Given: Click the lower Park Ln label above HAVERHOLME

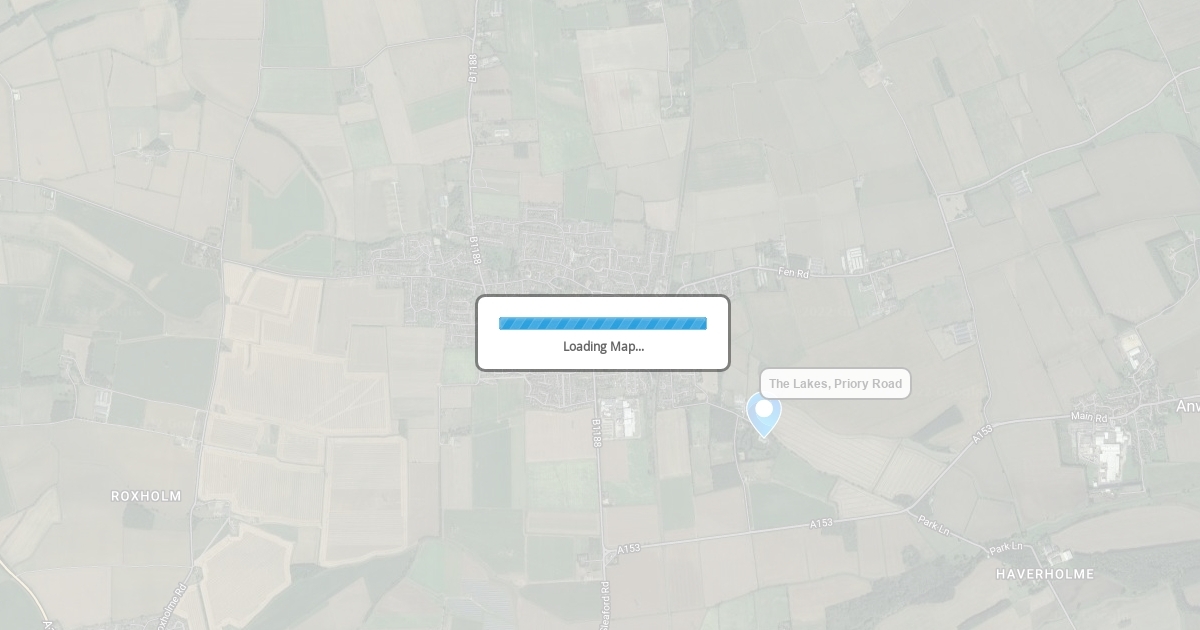Looking at the screenshot, I should point(1006,548).
